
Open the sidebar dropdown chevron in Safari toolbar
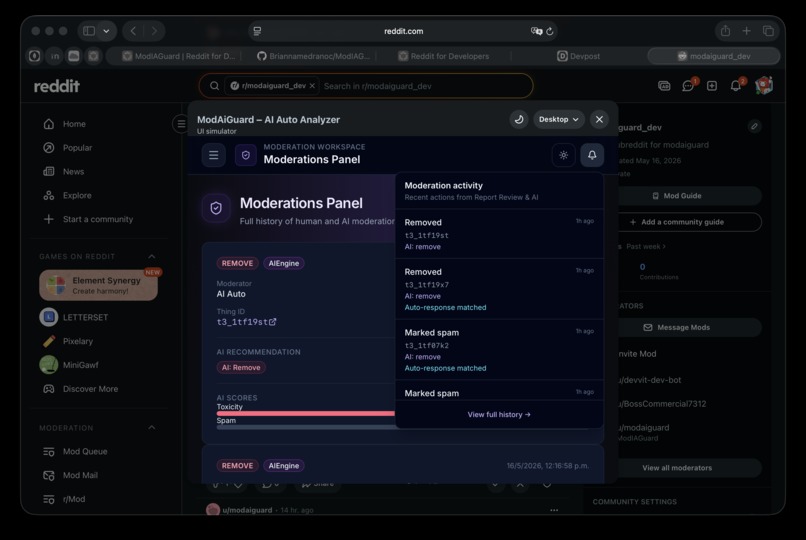(x=106, y=31)
